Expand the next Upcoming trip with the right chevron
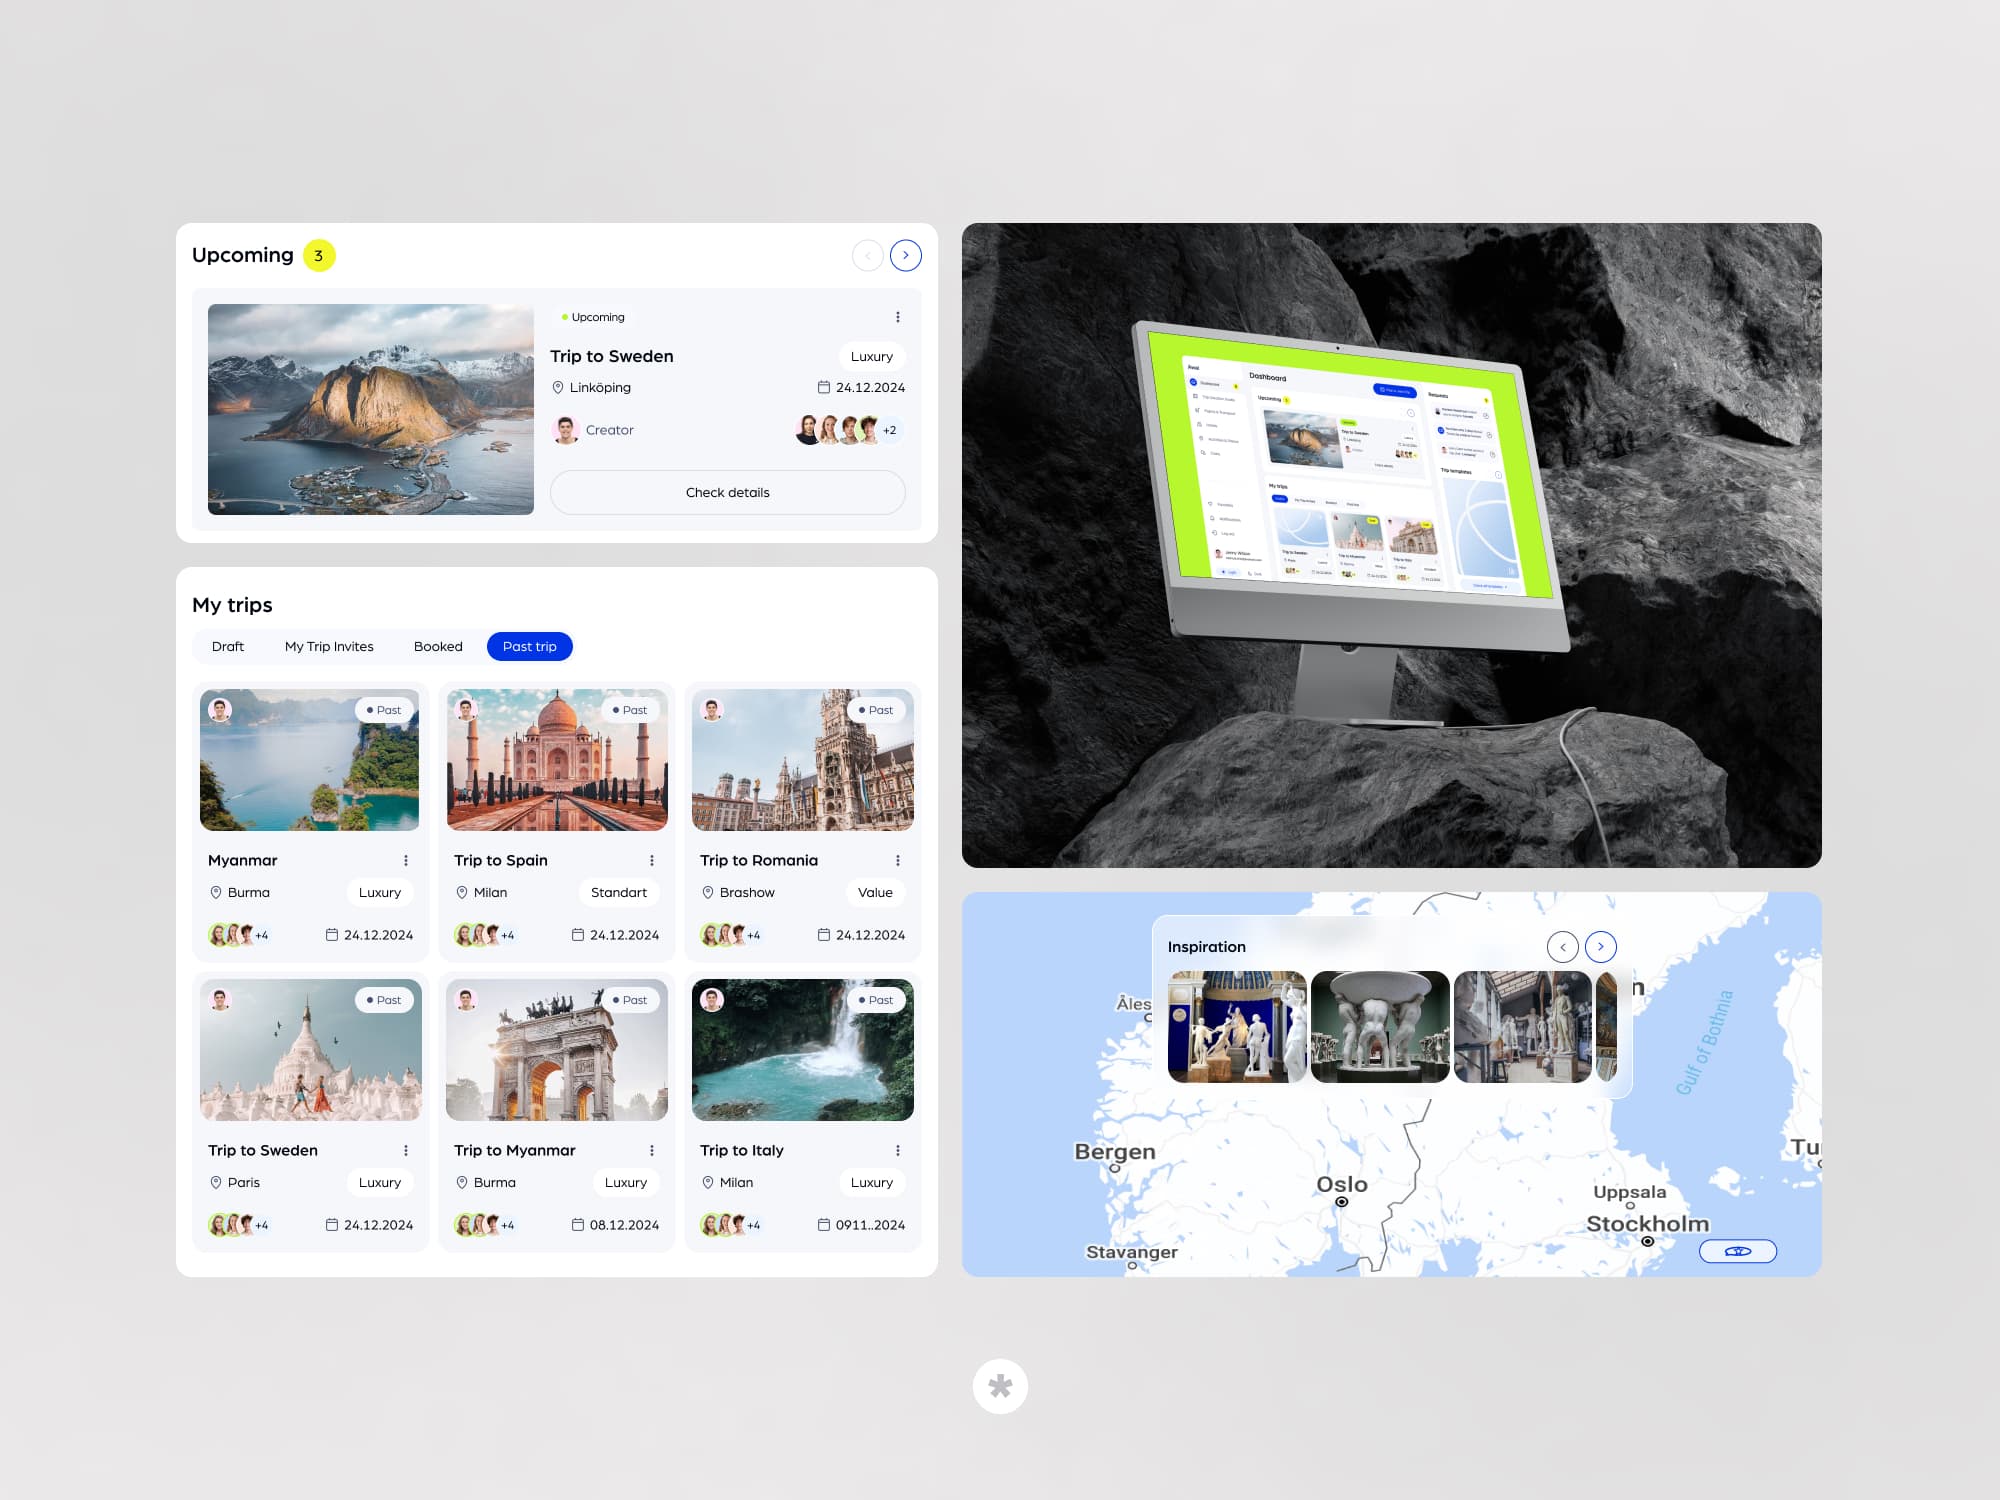2000x1500 pixels. pos(906,255)
